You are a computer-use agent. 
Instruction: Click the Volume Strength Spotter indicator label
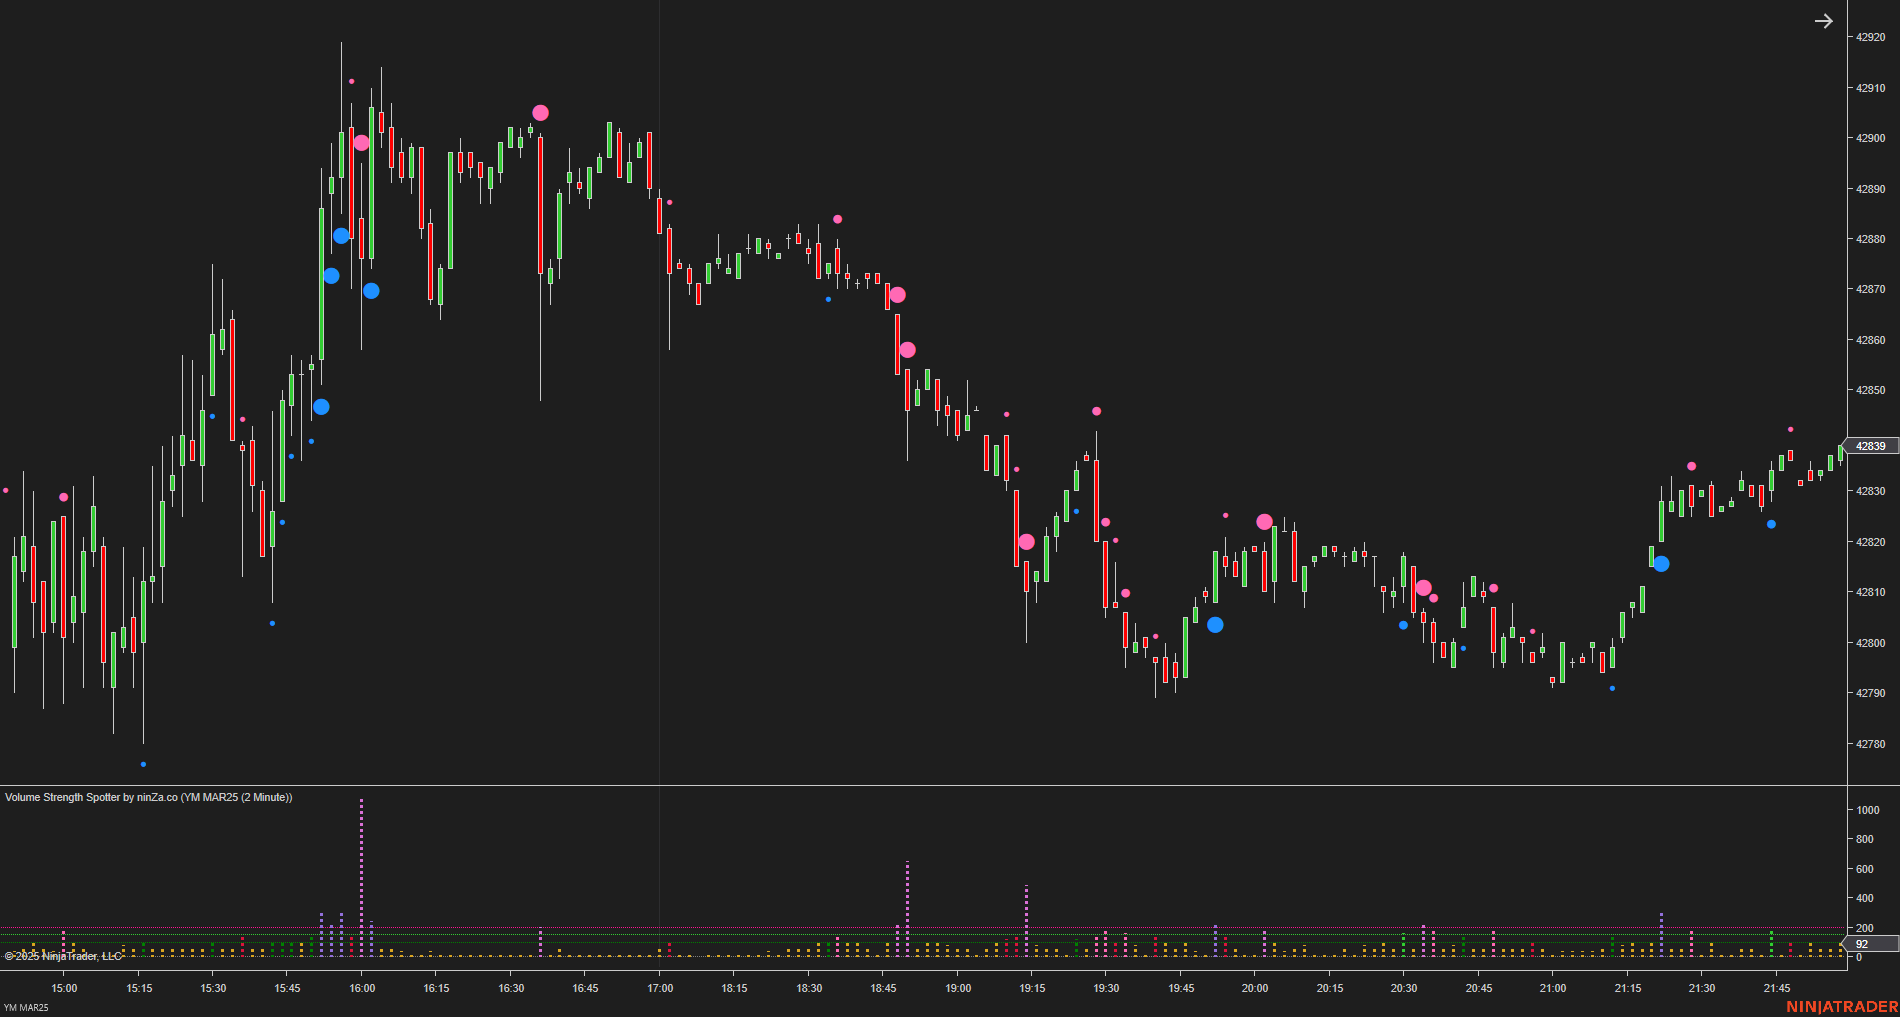(x=148, y=797)
